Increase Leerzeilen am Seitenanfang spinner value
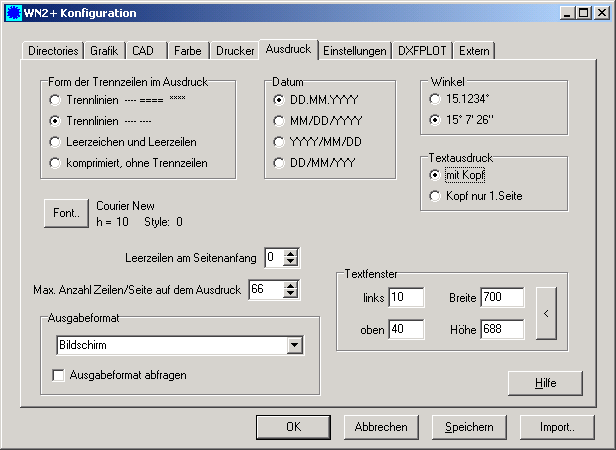The width and height of the screenshot is (616, 450). (x=291, y=254)
